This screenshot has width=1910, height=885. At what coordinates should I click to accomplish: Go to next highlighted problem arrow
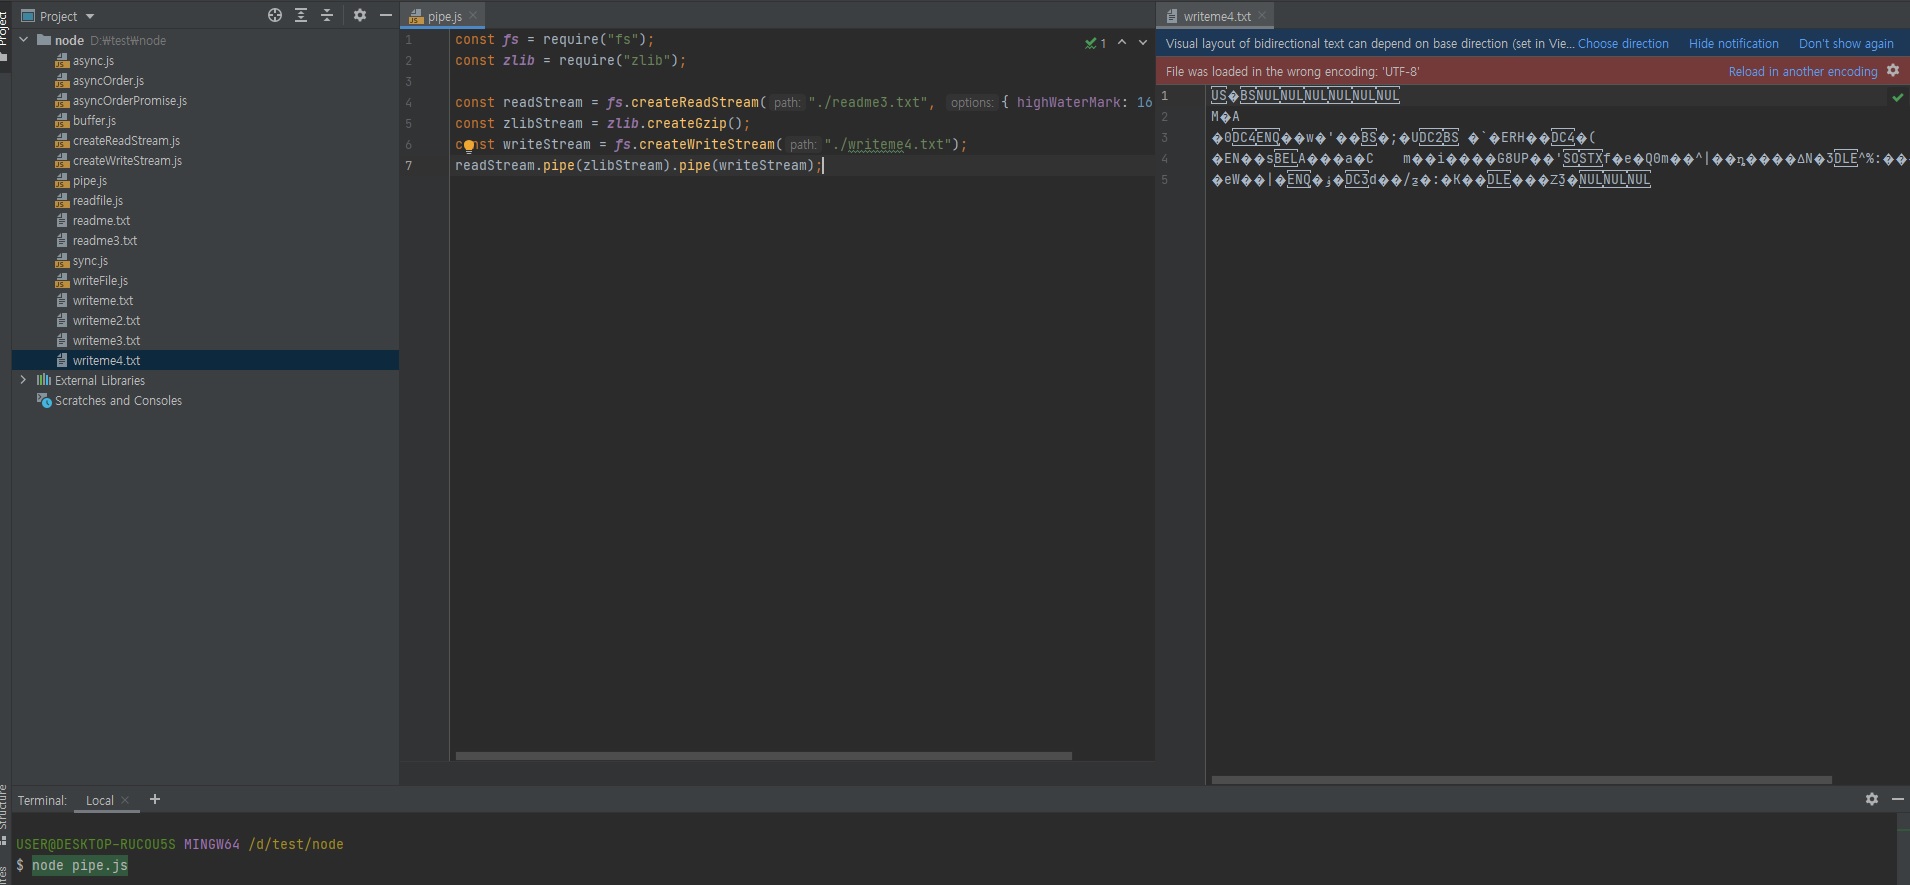(x=1143, y=43)
